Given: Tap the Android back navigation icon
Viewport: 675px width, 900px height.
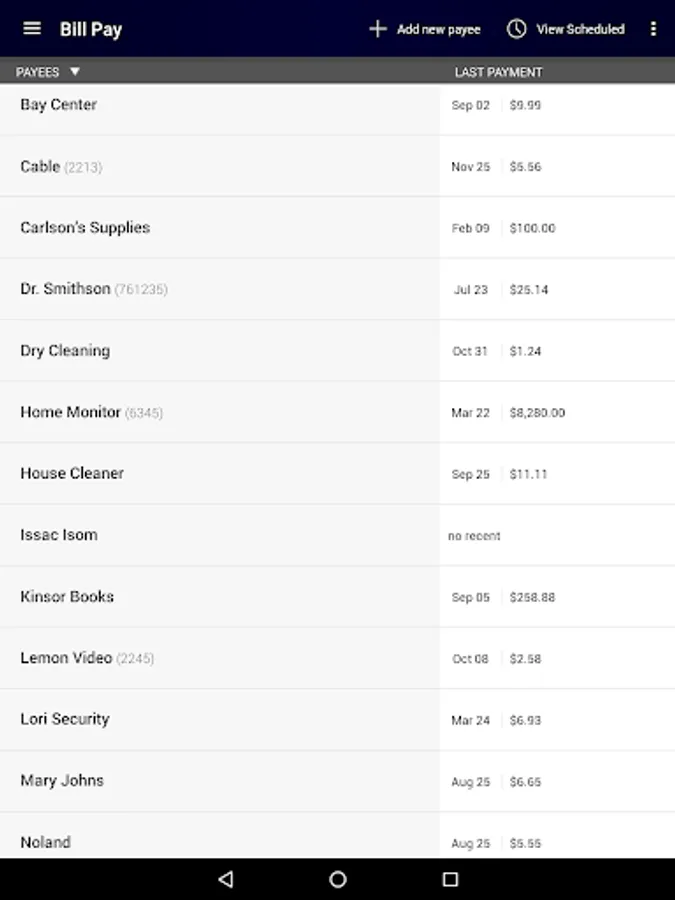Looking at the screenshot, I should tap(225, 879).
